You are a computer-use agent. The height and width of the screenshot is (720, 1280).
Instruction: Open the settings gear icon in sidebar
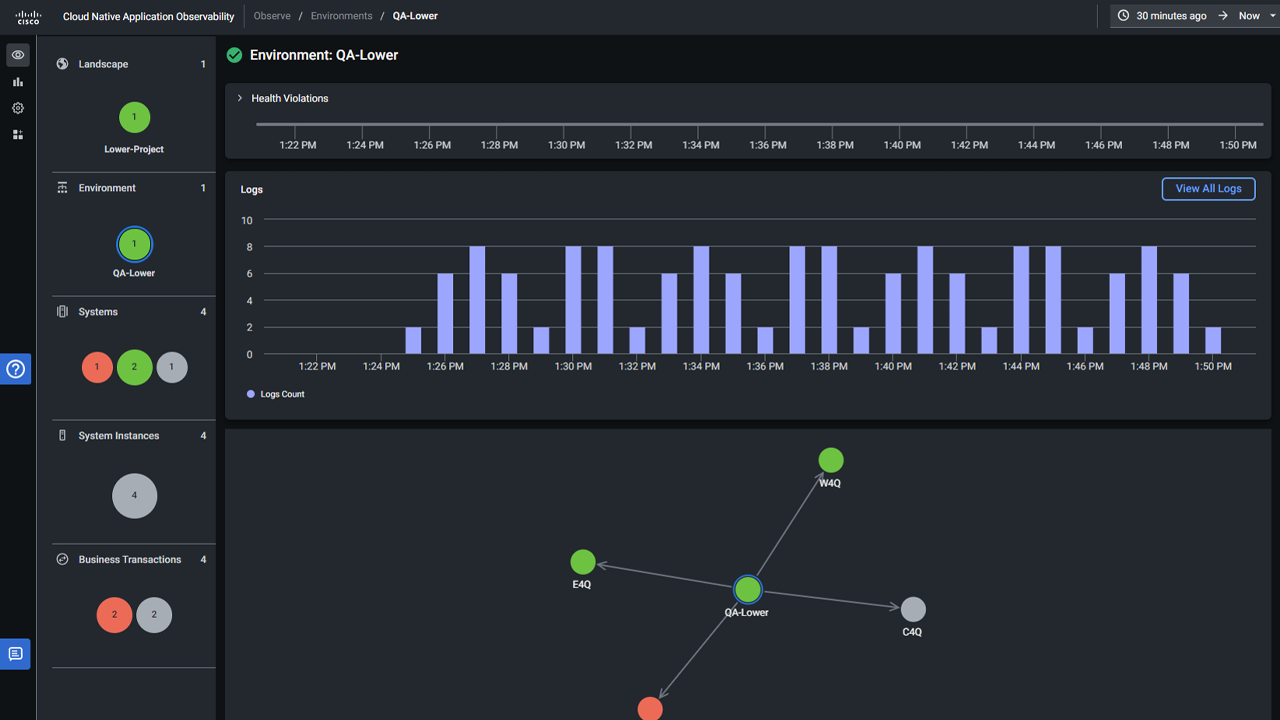(x=16, y=108)
